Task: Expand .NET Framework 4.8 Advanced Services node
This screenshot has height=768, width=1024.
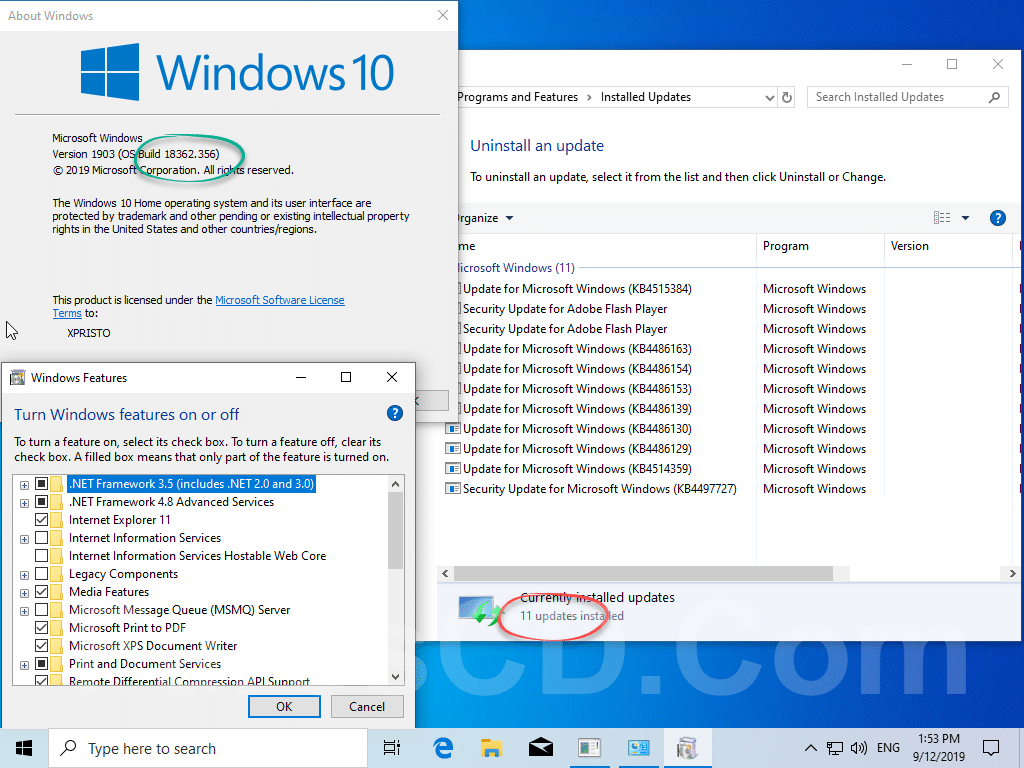Action: pyautogui.click(x=24, y=503)
